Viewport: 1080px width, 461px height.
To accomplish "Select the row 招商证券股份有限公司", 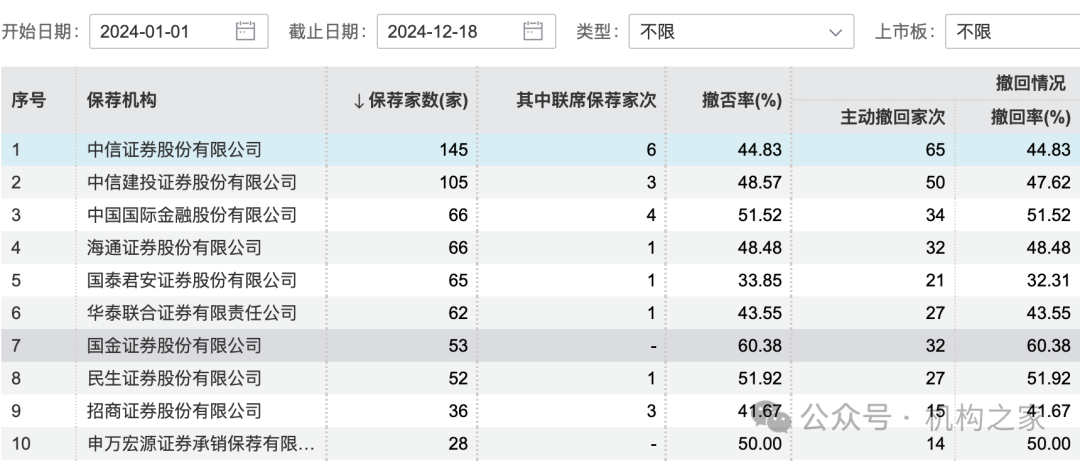I will [540, 411].
